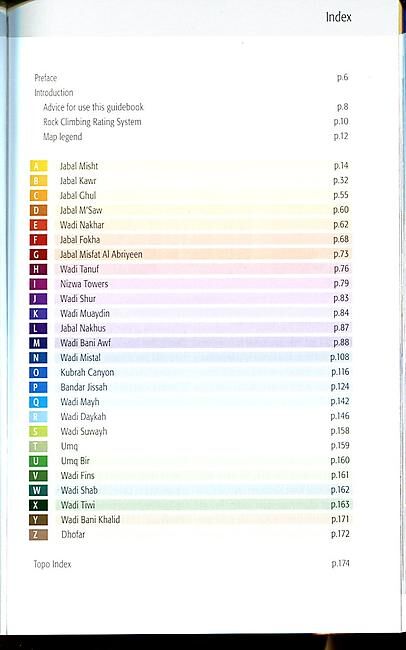Open Advice for use this guidebook

93,107
